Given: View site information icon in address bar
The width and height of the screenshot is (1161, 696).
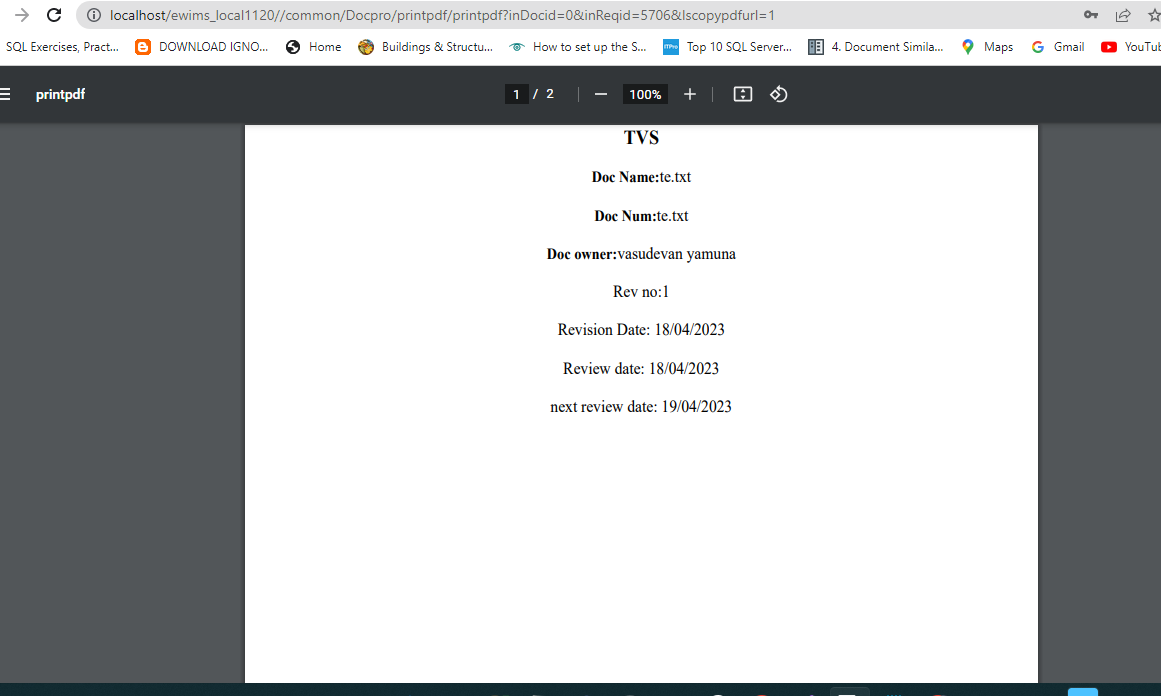Looking at the screenshot, I should point(94,15).
